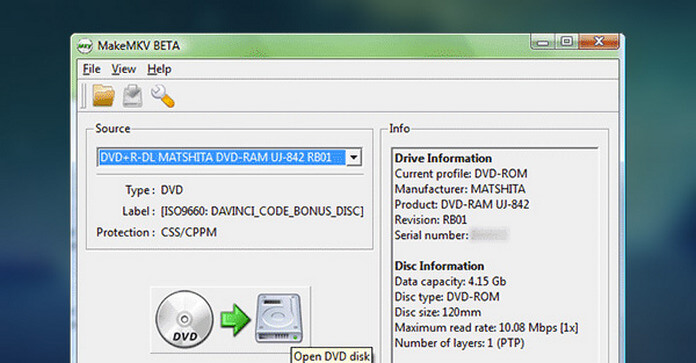Click the Protection CSS/CPPM value
Image resolution: width=696 pixels, height=363 pixels.
[x=189, y=233]
